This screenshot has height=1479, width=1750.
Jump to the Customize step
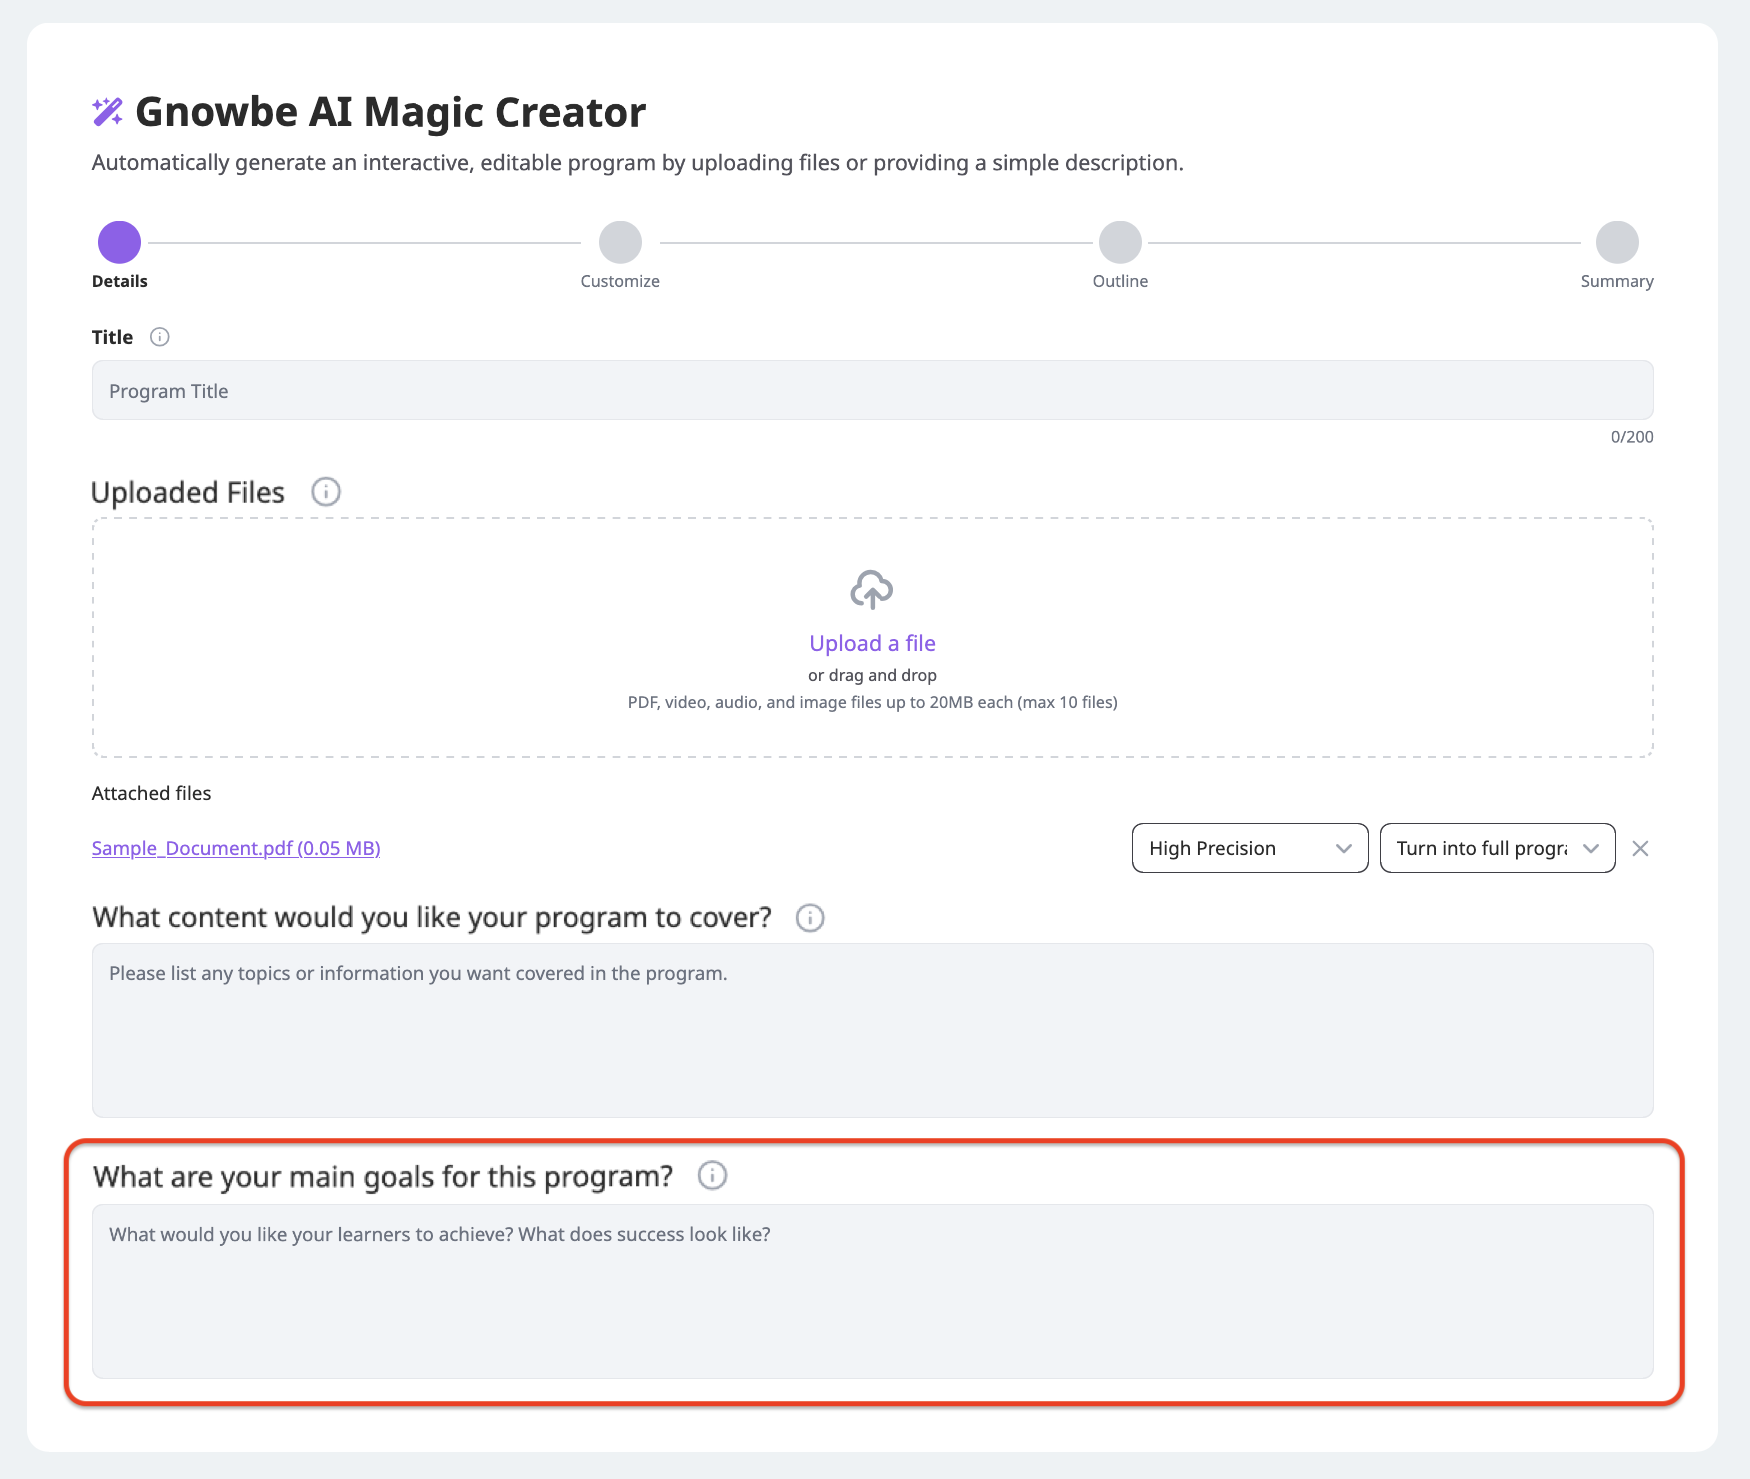pyautogui.click(x=620, y=242)
